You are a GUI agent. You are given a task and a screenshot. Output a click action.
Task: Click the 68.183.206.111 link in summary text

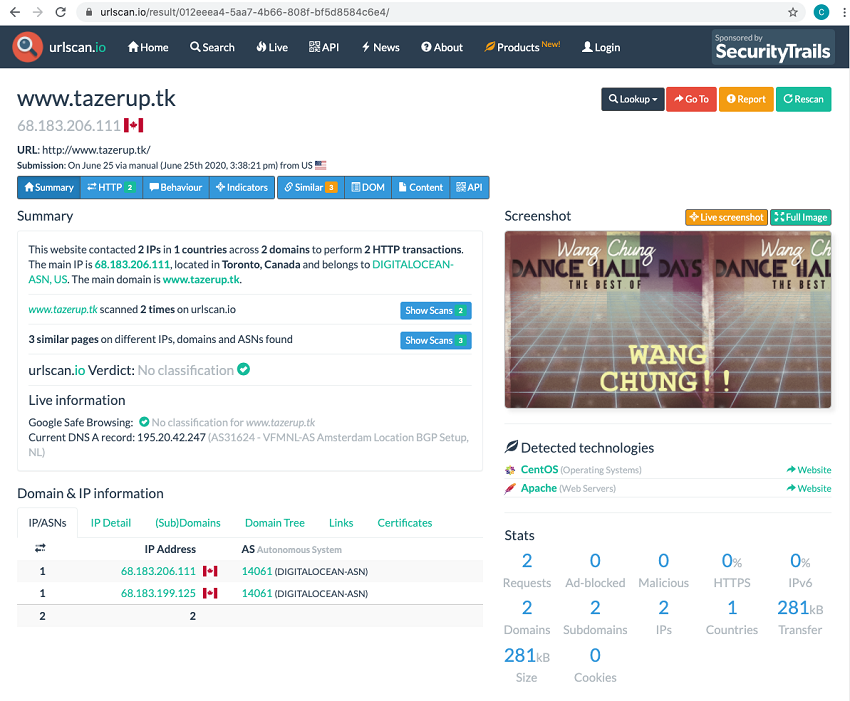132,265
